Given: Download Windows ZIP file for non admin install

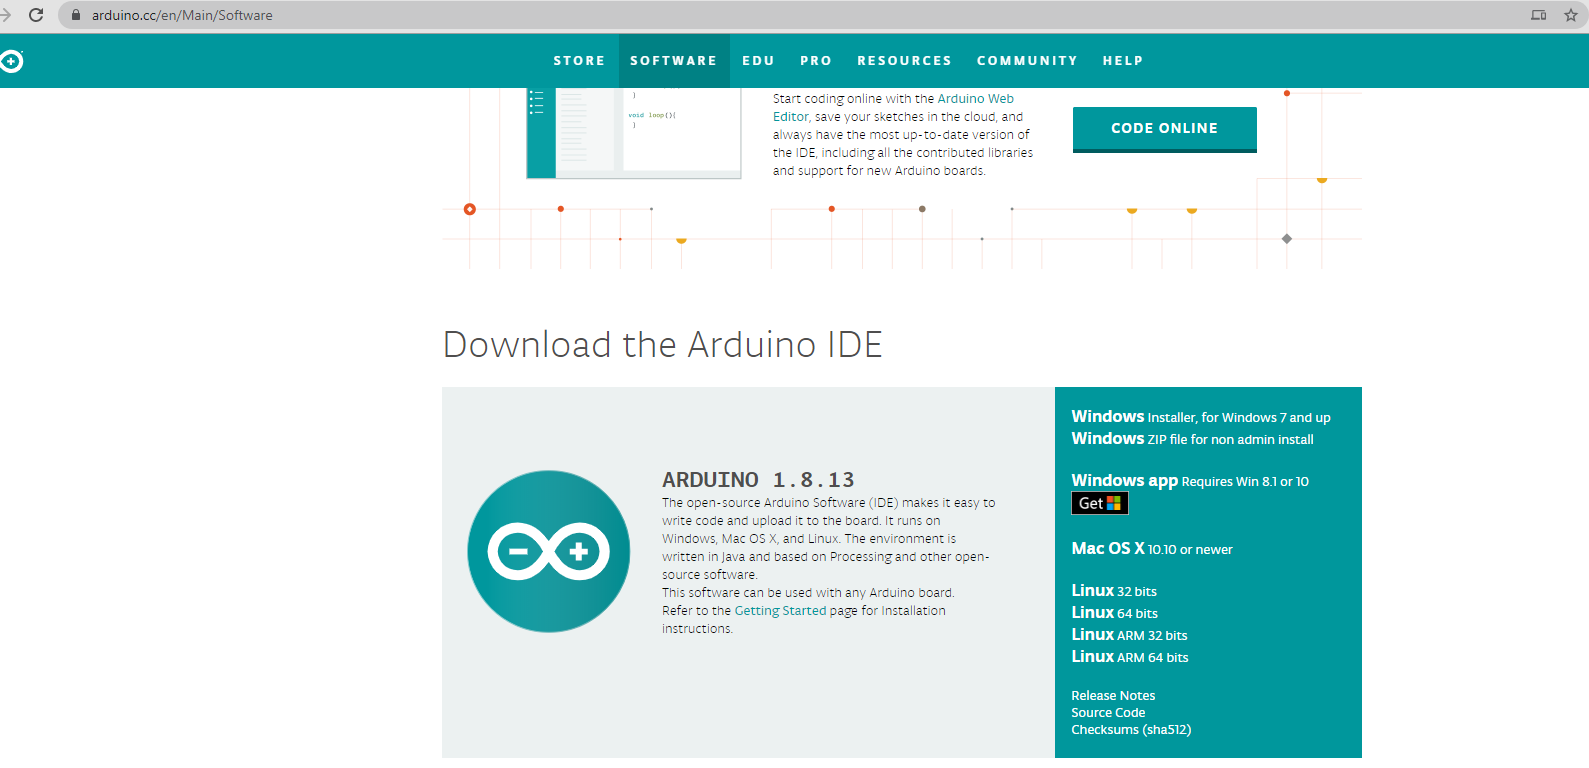Looking at the screenshot, I should tap(1193, 439).
